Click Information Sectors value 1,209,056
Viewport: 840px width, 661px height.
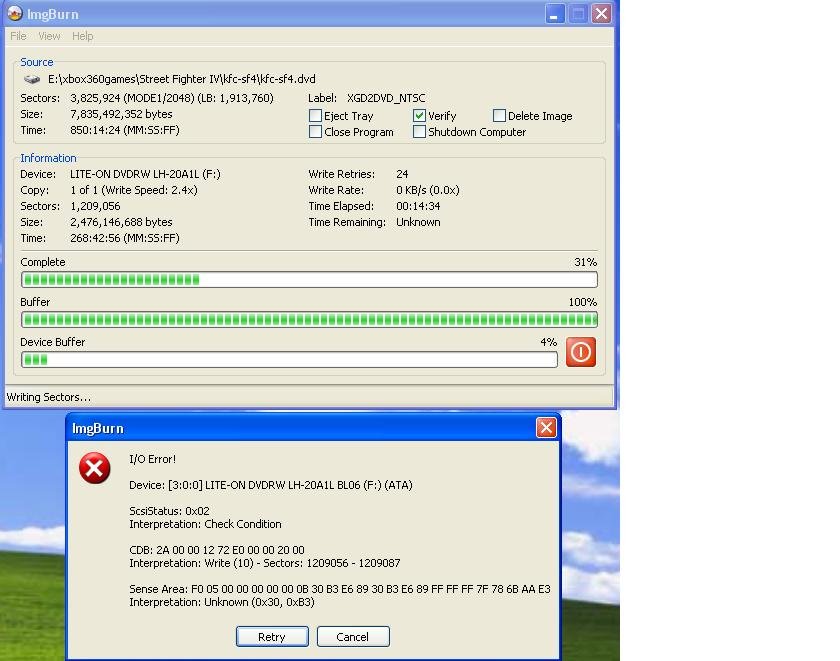coord(95,206)
